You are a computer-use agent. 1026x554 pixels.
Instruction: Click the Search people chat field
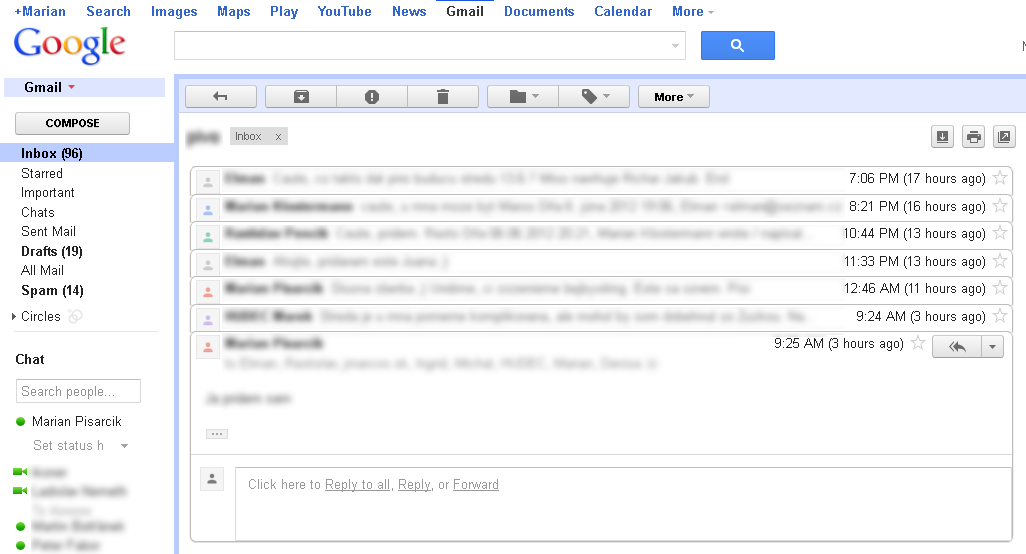pos(78,391)
